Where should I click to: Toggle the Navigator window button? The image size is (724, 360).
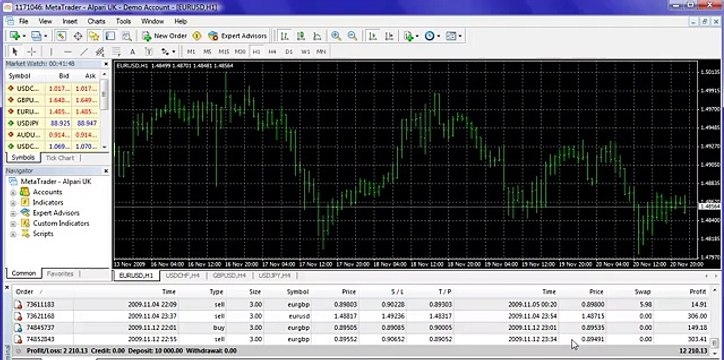(x=94, y=36)
